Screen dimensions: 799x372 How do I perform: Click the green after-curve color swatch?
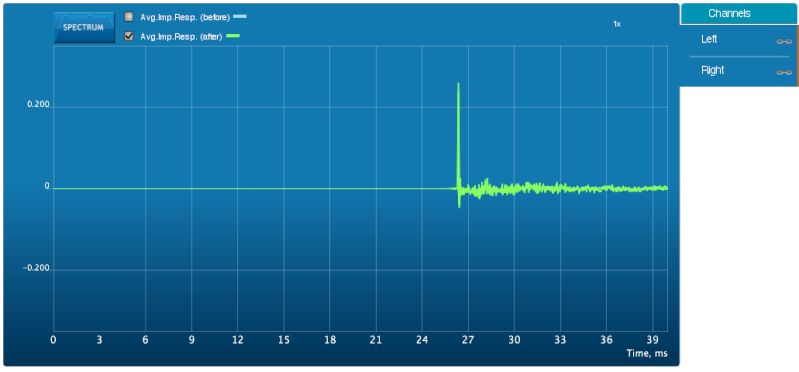pos(233,36)
